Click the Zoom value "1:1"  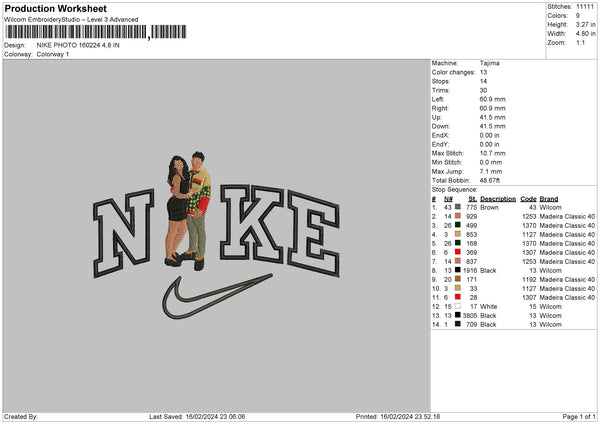[580, 42]
